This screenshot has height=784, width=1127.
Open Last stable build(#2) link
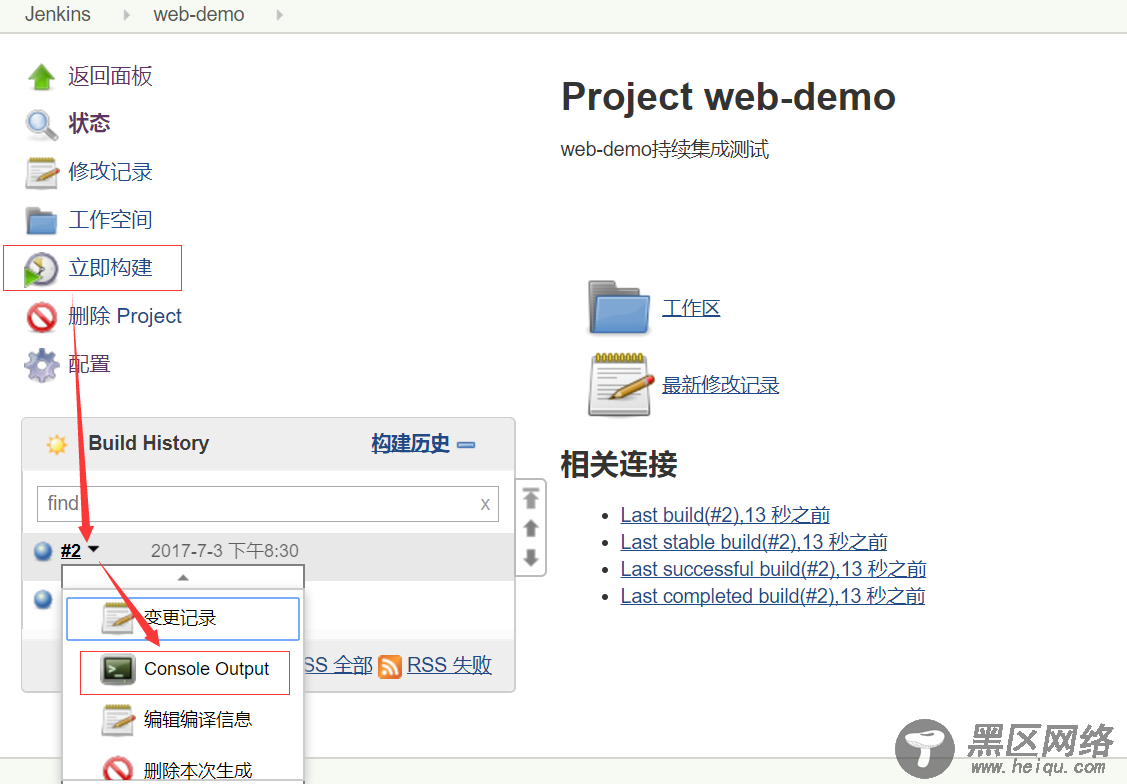tap(754, 542)
